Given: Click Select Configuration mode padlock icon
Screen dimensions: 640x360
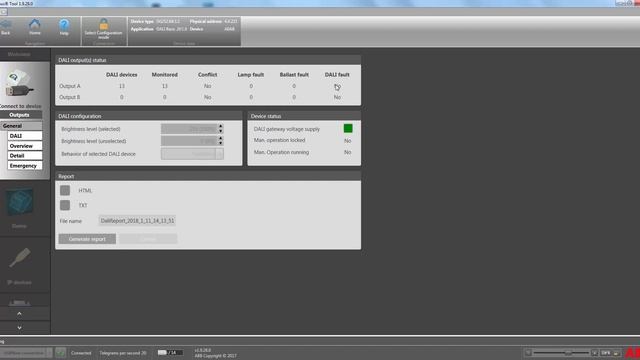Looking at the screenshot, I should 104,24.
